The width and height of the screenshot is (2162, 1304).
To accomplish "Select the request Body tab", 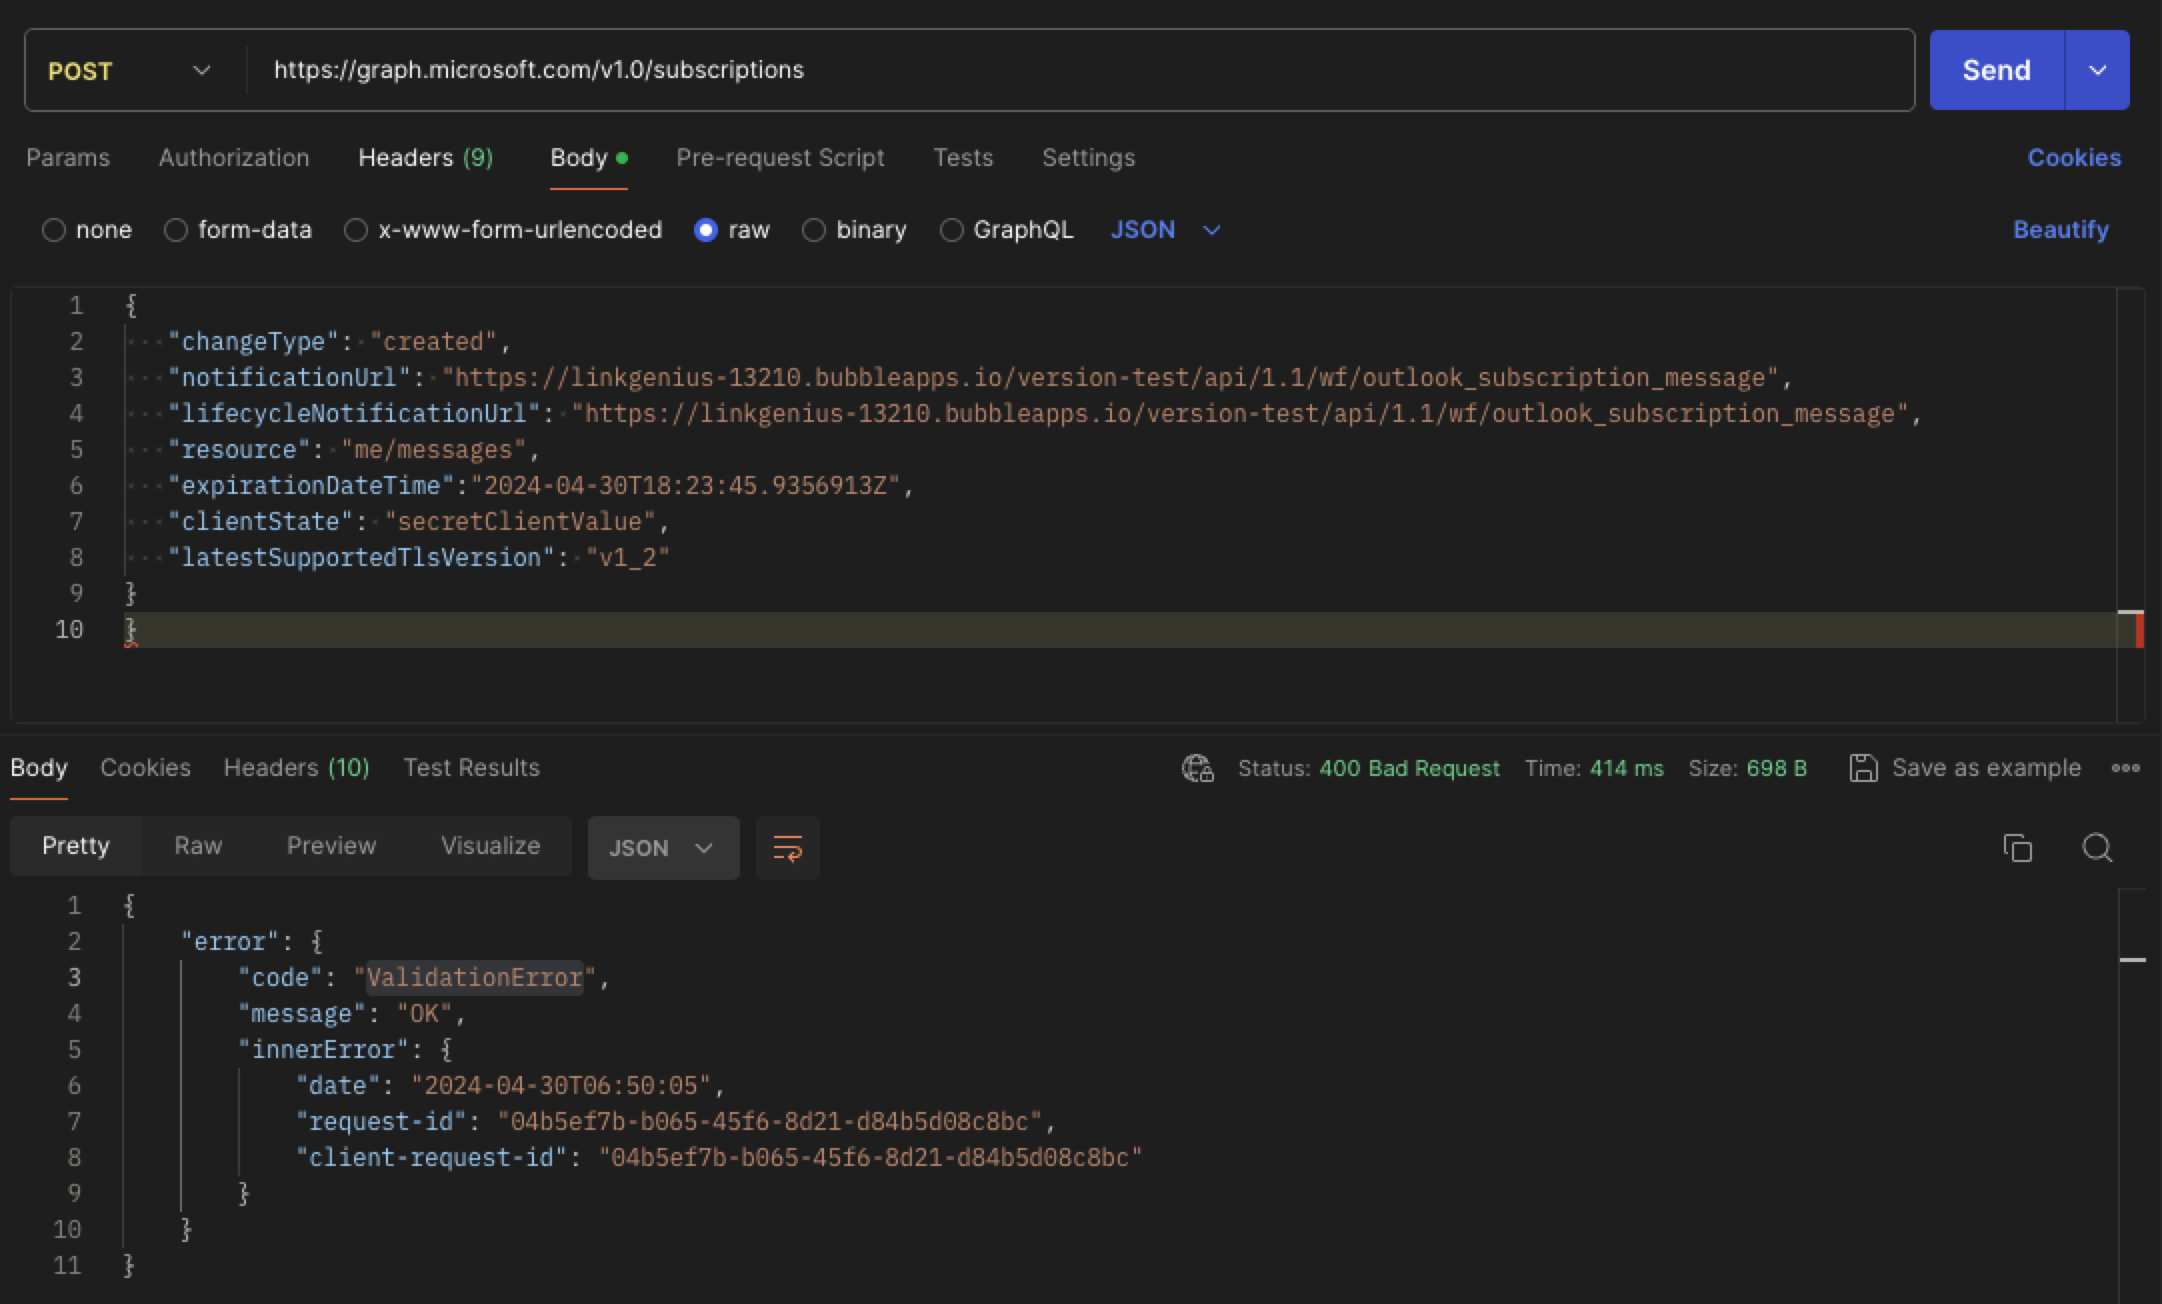I will tap(588, 158).
